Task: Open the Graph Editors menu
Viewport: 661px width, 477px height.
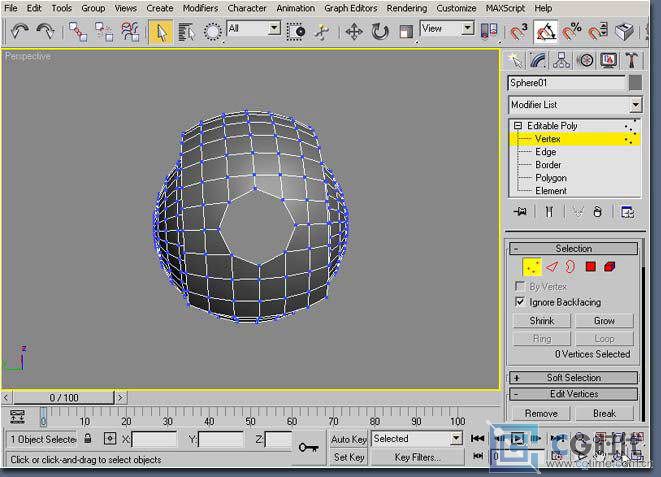Action: (350, 8)
